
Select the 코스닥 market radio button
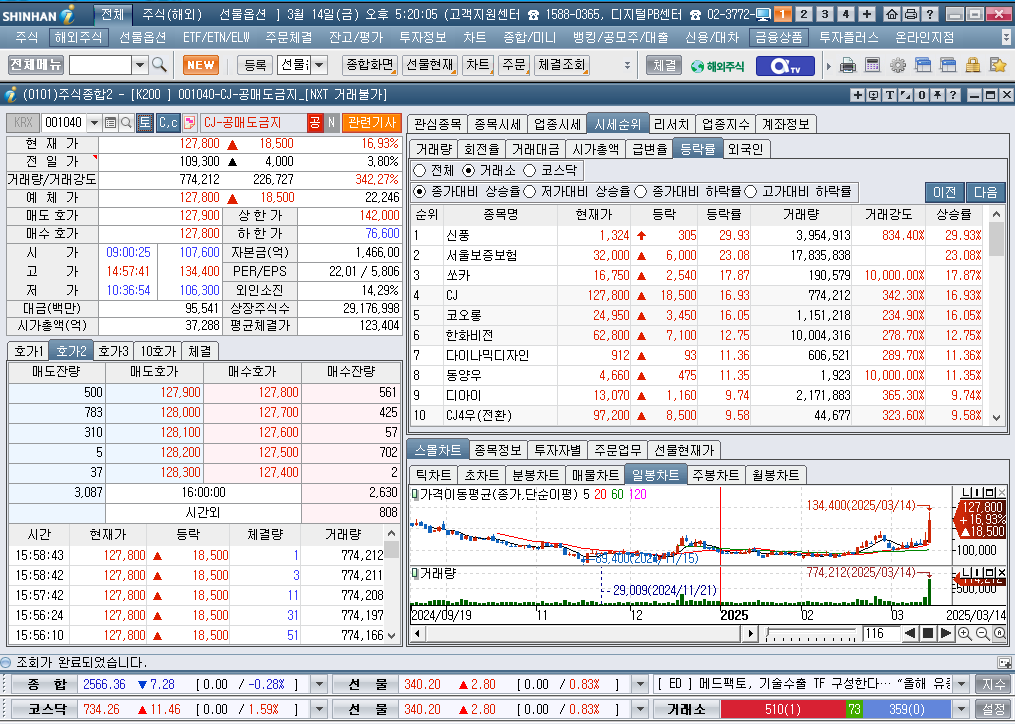(530, 170)
